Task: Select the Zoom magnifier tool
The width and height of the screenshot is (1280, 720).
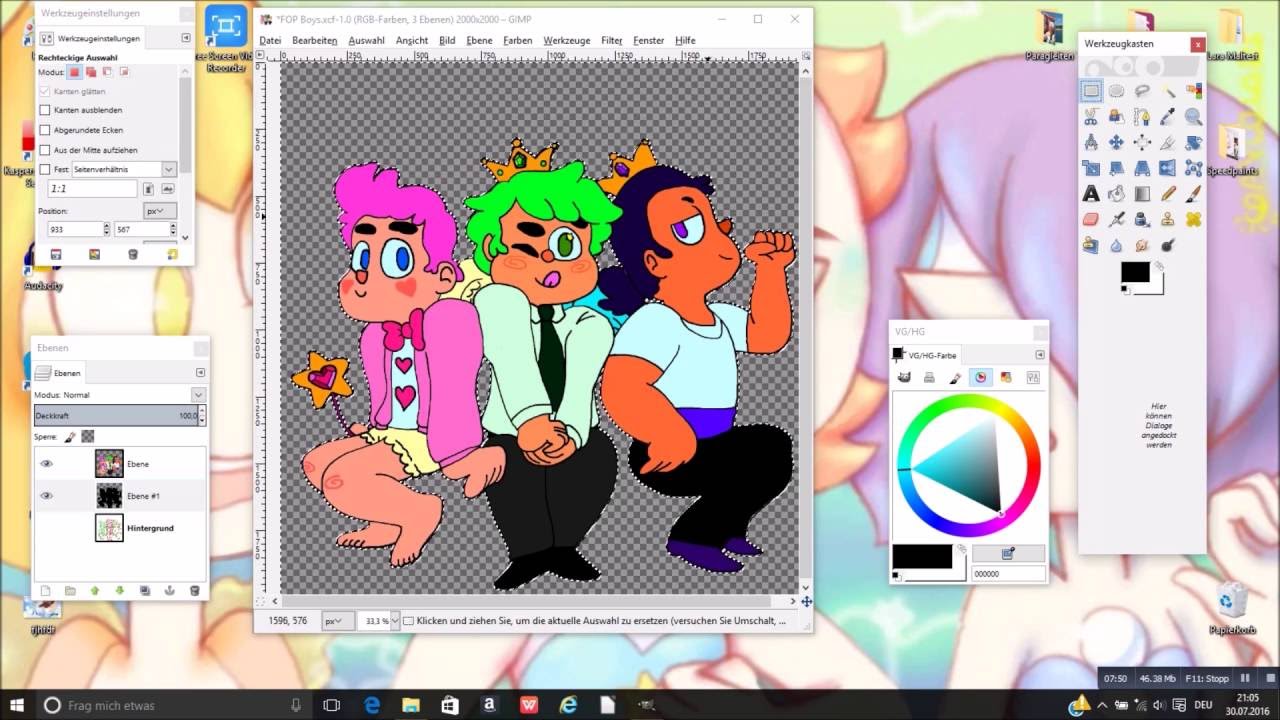Action: [x=1193, y=117]
